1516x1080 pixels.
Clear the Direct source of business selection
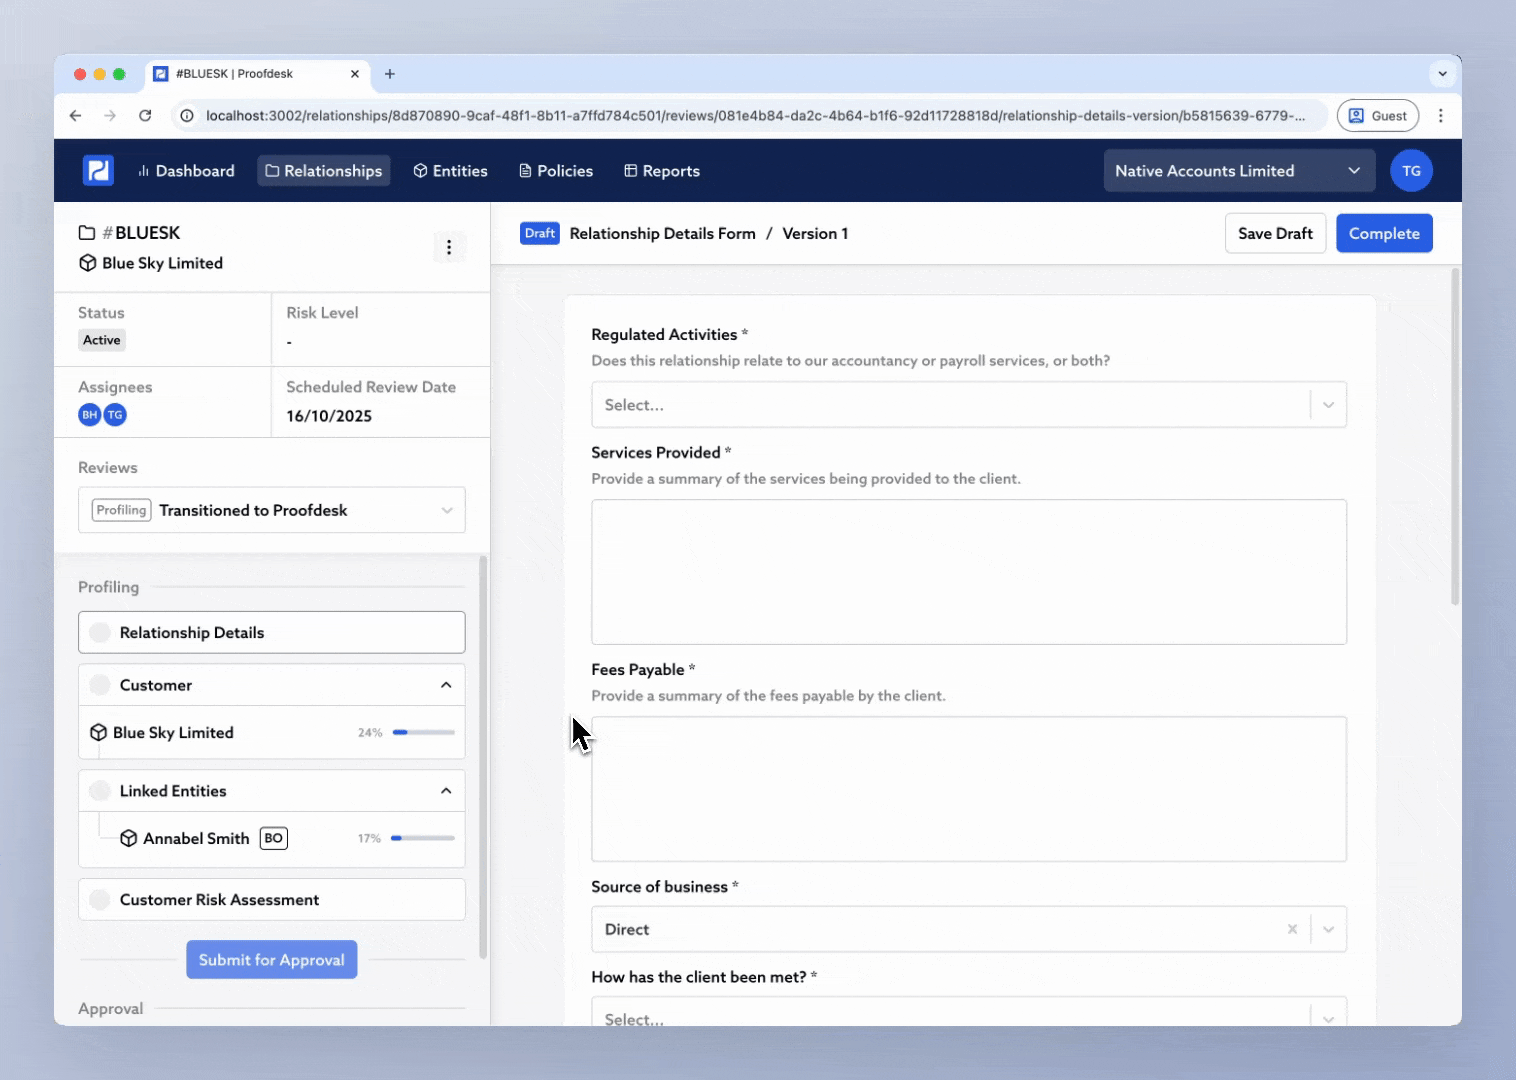coord(1292,929)
